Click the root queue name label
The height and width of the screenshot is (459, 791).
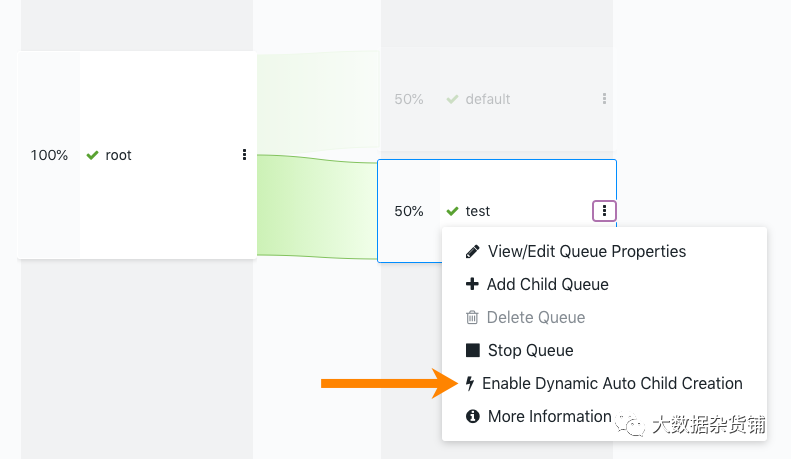pos(119,155)
